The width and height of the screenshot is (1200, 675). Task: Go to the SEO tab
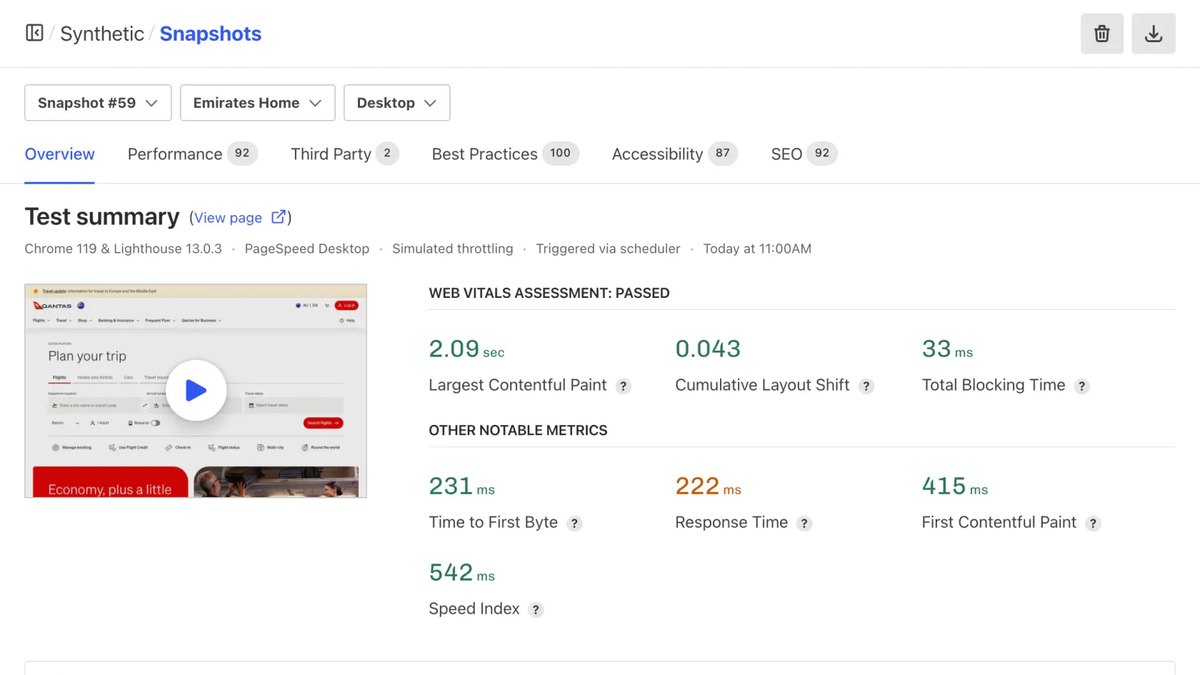pyautogui.click(x=804, y=154)
